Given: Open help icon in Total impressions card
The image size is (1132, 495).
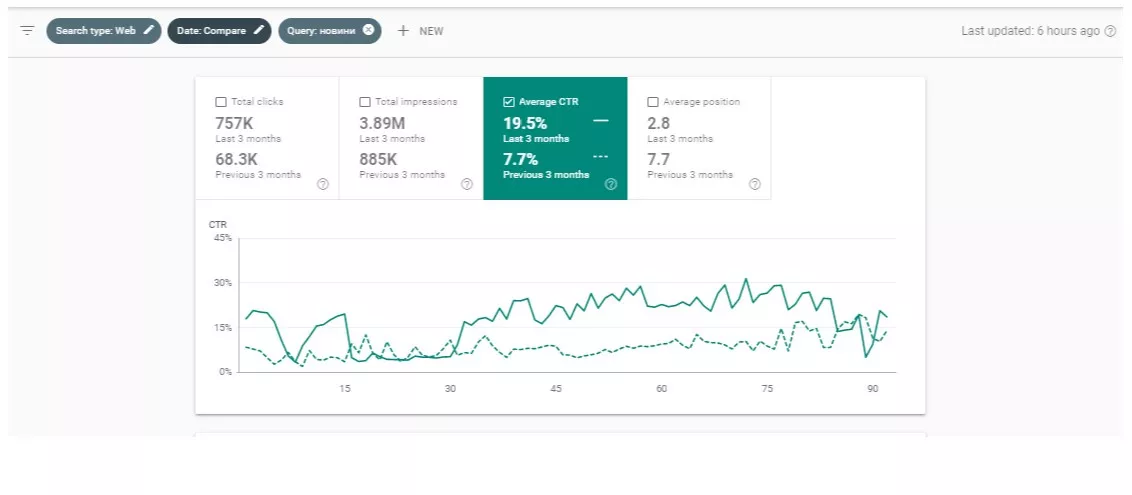Looking at the screenshot, I should (467, 184).
